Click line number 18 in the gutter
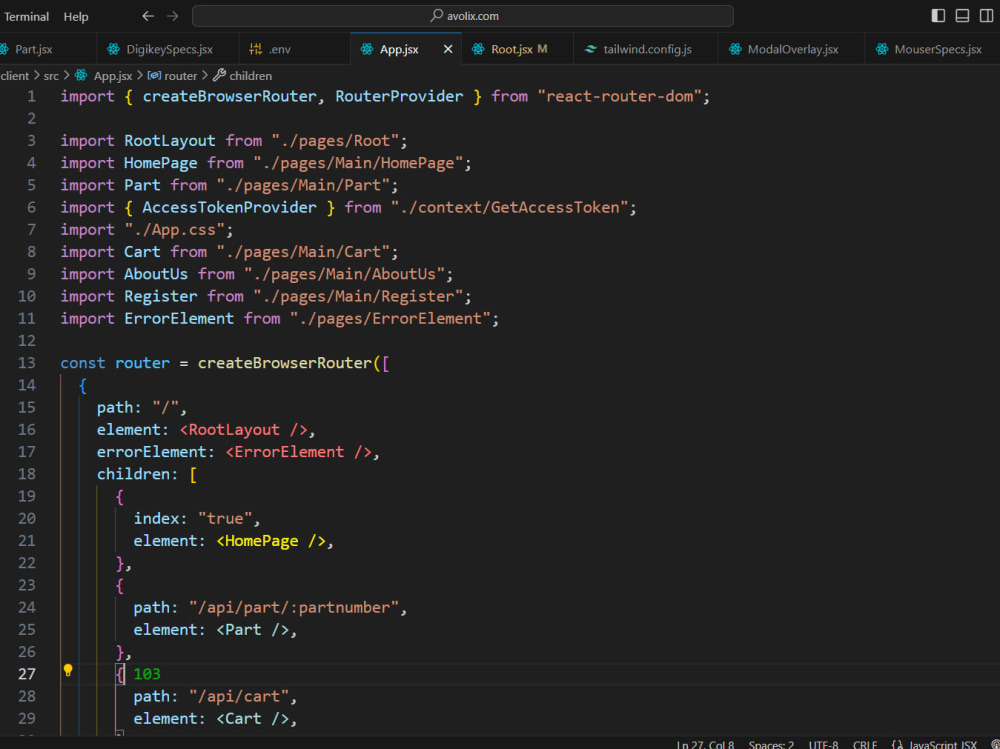 [27, 474]
